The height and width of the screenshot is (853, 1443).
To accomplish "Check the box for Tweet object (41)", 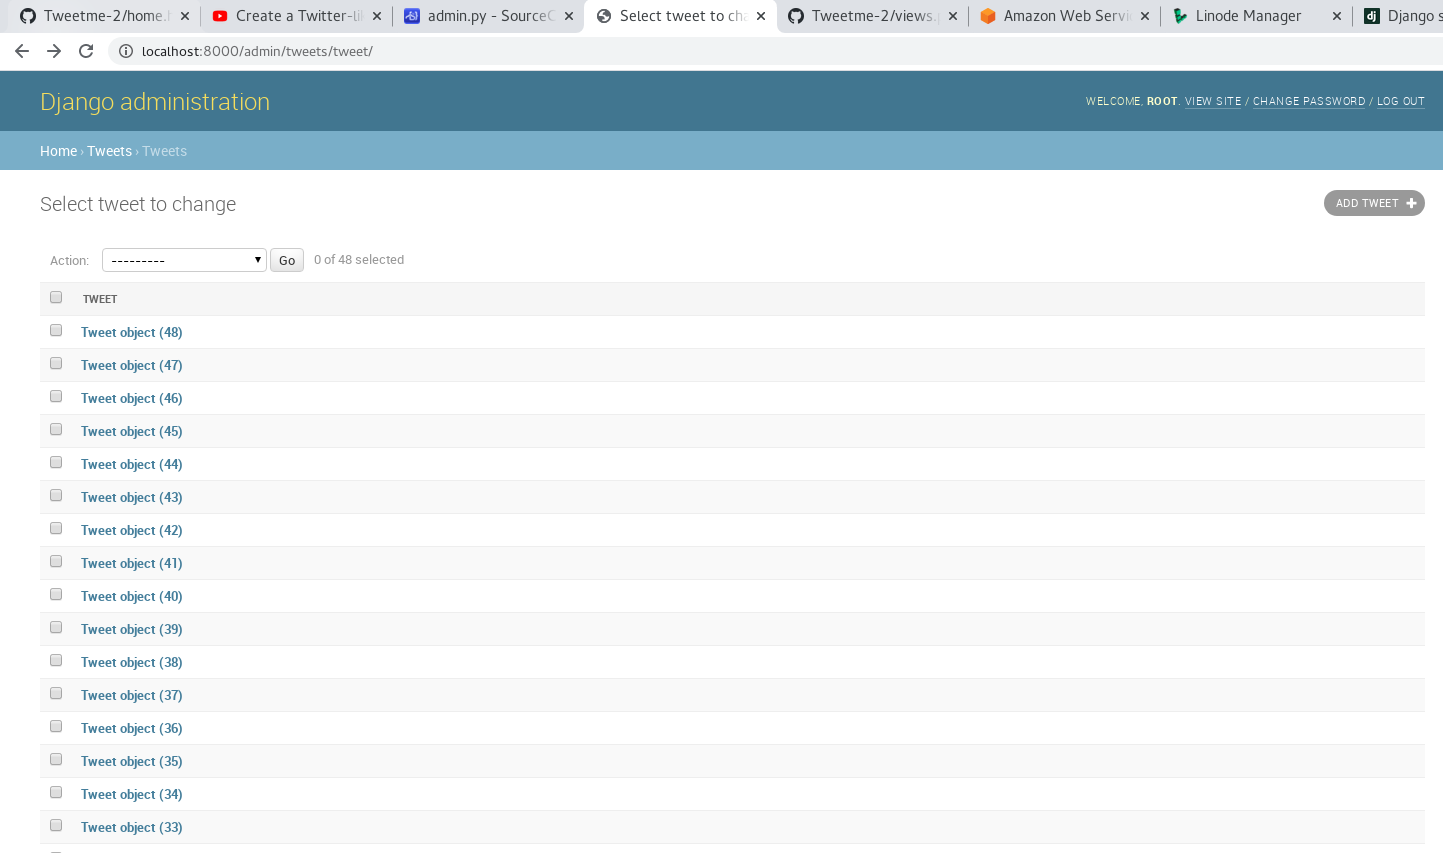I will [x=56, y=561].
